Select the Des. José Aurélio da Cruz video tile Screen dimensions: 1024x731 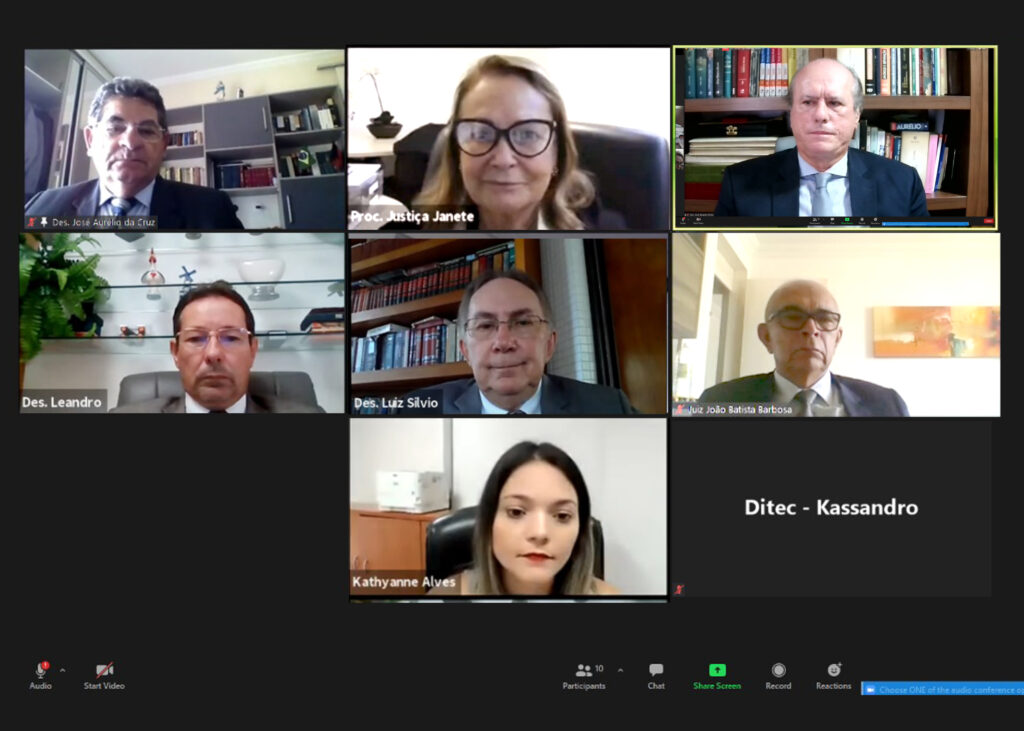pyautogui.click(x=184, y=139)
